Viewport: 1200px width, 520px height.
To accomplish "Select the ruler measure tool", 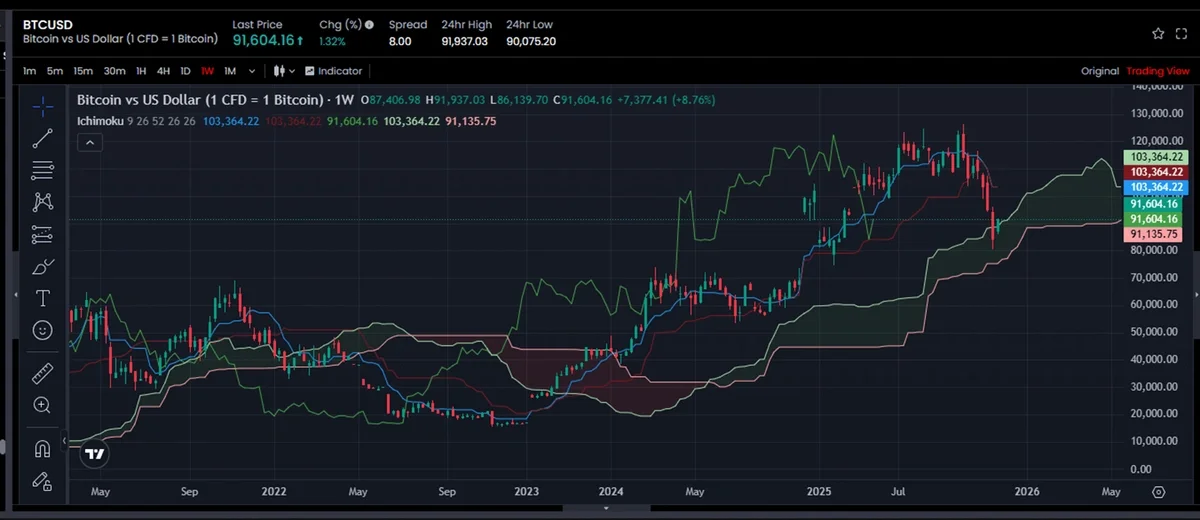I will tap(42, 373).
